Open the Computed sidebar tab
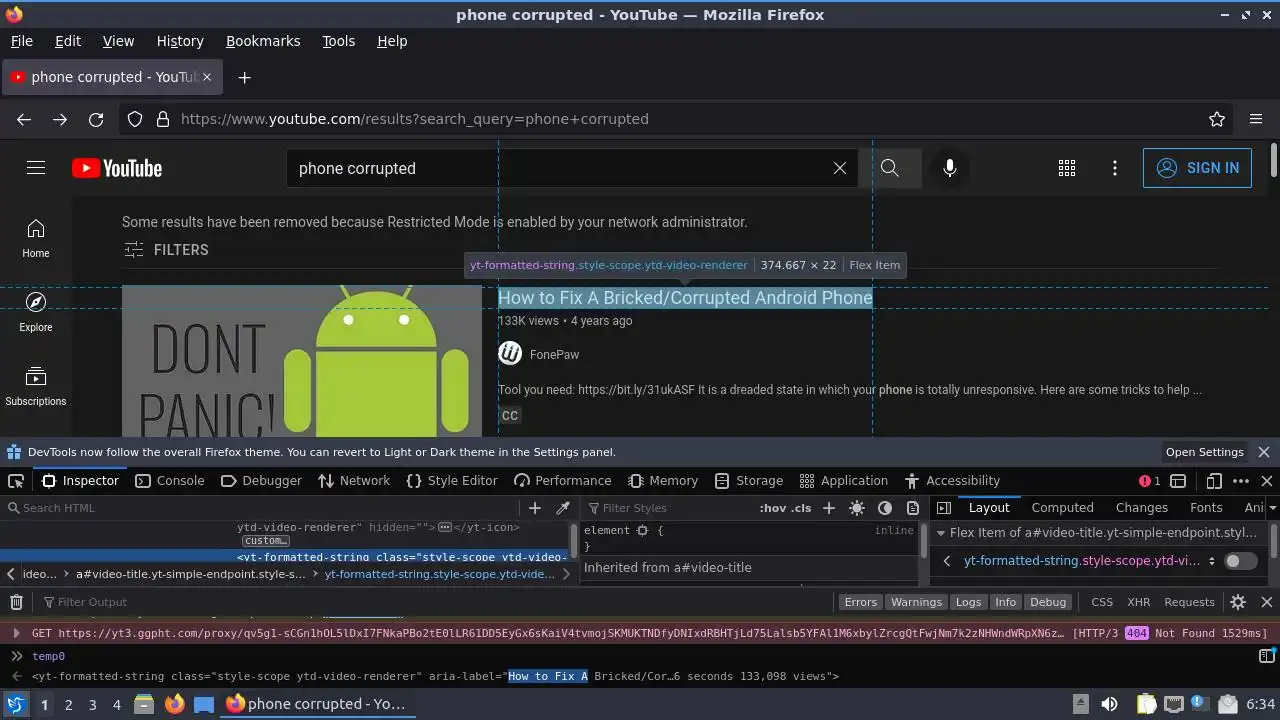The image size is (1280, 720). [1062, 508]
